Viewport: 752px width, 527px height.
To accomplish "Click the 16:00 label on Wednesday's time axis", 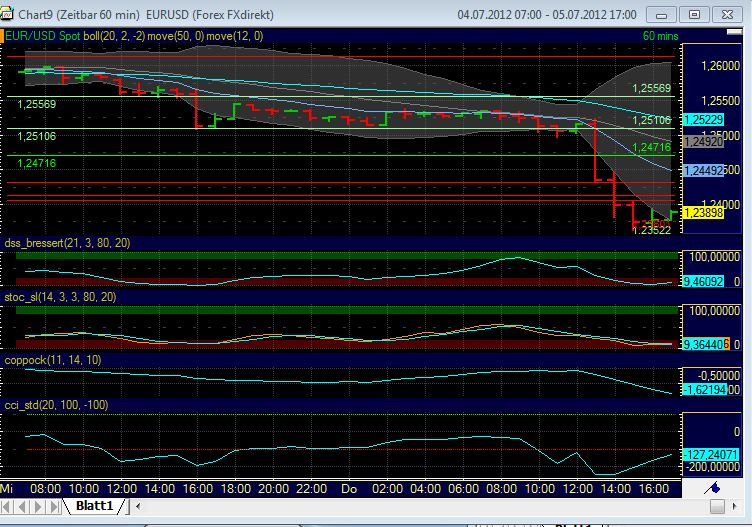I will coord(198,489).
